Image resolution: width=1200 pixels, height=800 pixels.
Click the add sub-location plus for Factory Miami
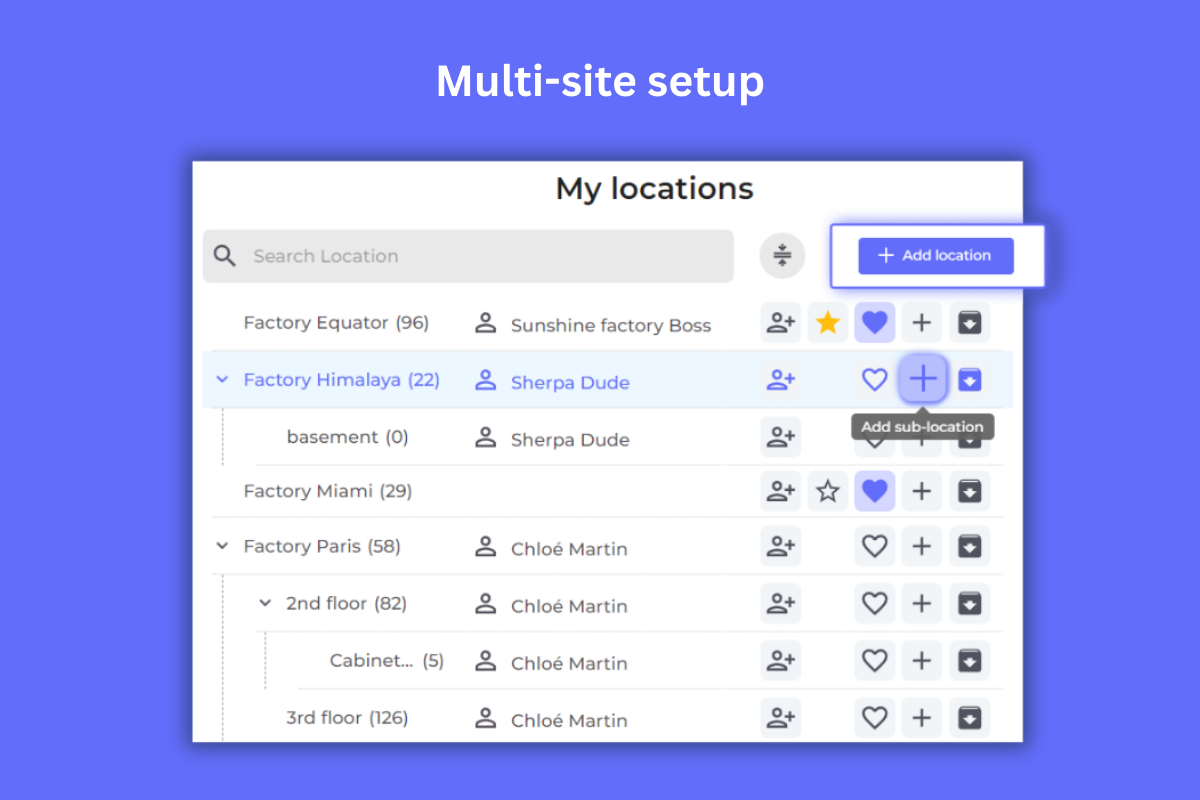pyautogui.click(x=921, y=490)
